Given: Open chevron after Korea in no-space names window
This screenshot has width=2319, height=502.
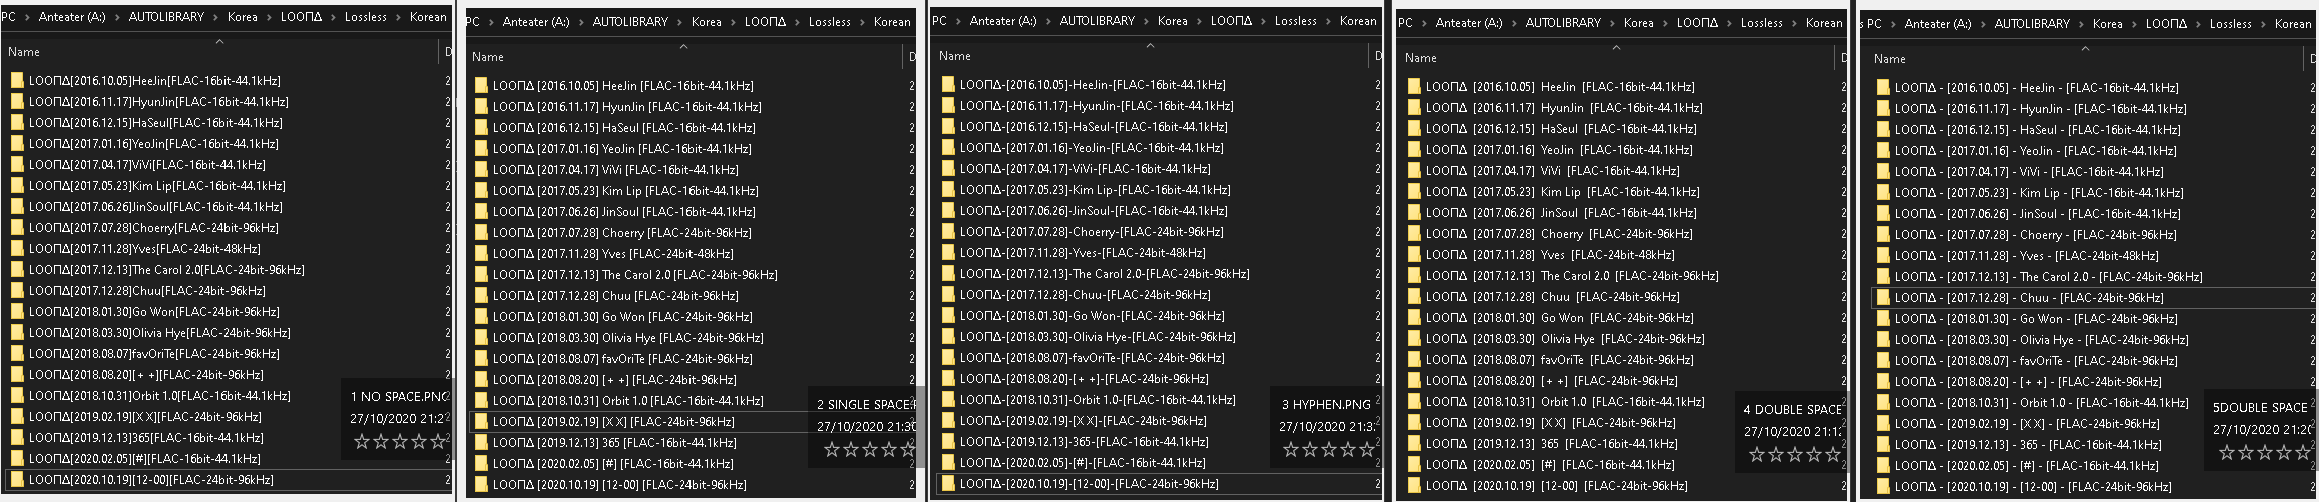Looking at the screenshot, I should (x=269, y=17).
